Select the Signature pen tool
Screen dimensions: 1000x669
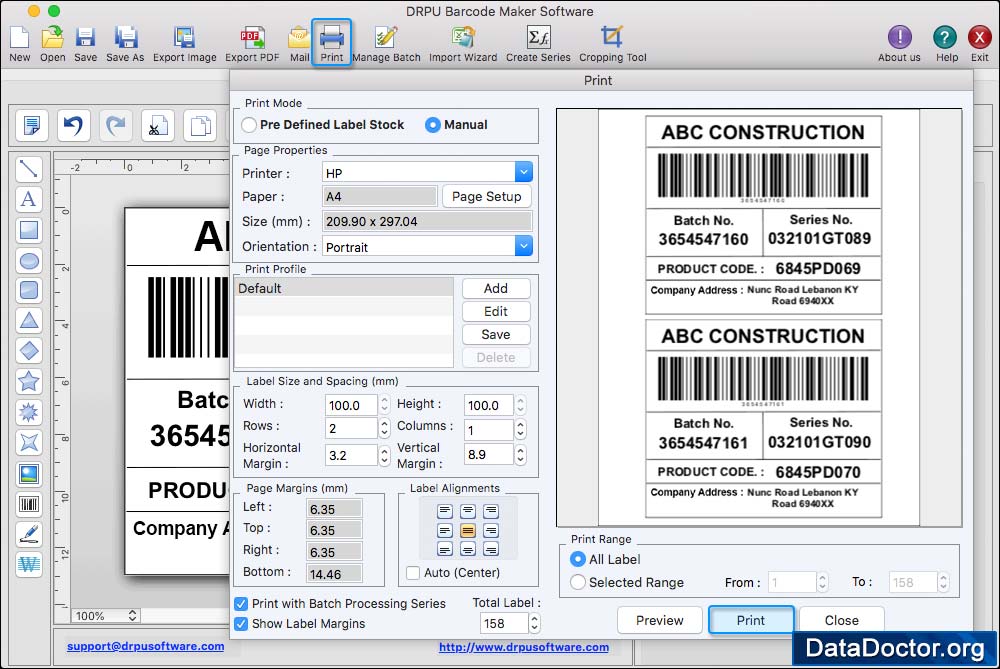pos(29,534)
